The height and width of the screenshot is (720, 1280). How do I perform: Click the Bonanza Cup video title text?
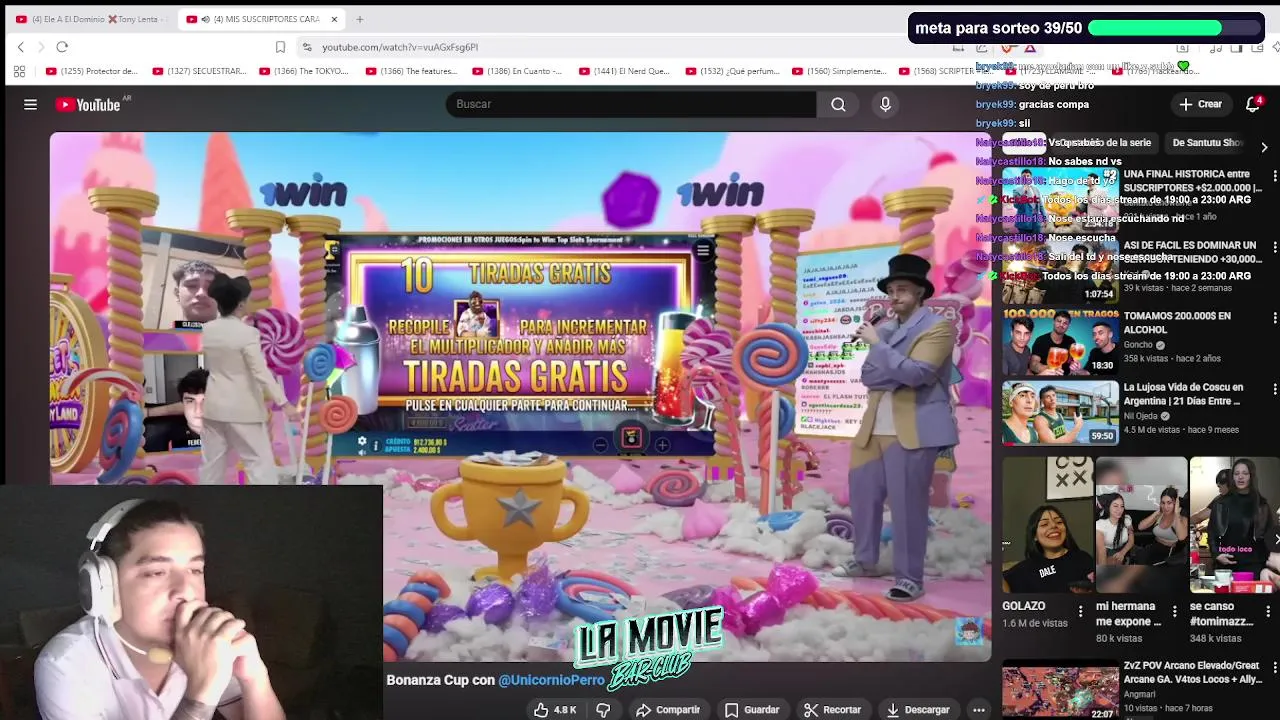point(496,680)
